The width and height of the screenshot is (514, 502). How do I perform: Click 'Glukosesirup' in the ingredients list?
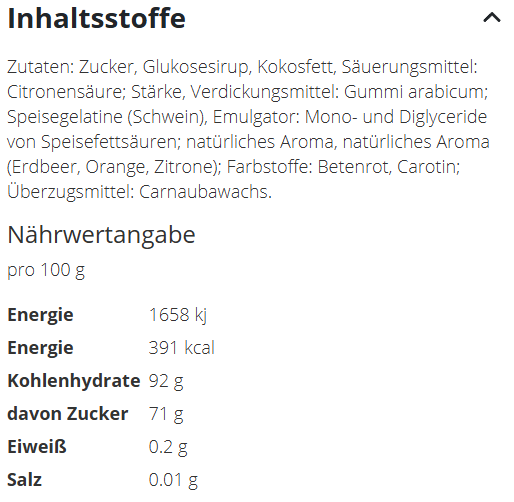click(x=195, y=67)
